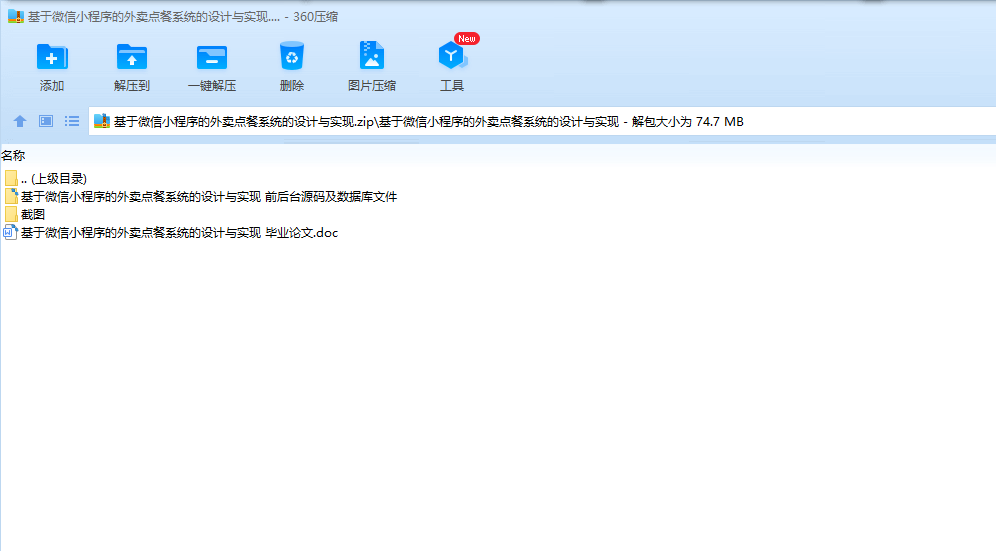Screen dimensions: 996x551
Task: Go up one level with blue arrow
Action: coord(20,121)
